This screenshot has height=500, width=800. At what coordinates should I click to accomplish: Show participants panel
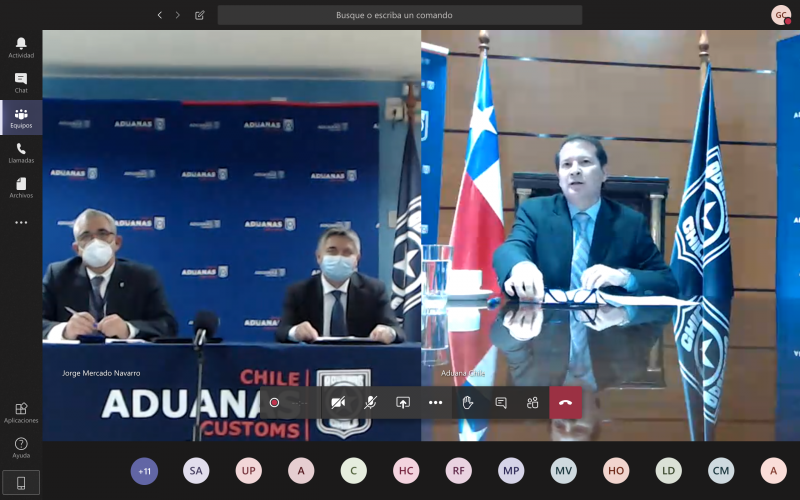(533, 403)
